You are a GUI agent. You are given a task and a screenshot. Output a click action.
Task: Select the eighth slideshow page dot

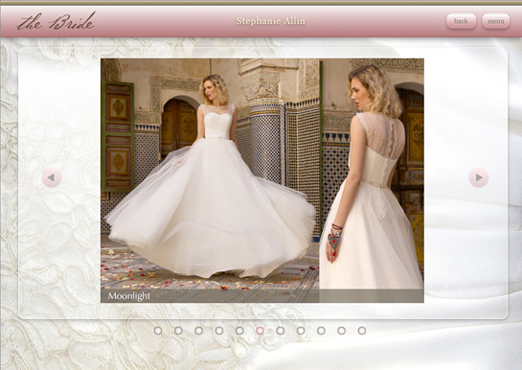pyautogui.click(x=301, y=331)
